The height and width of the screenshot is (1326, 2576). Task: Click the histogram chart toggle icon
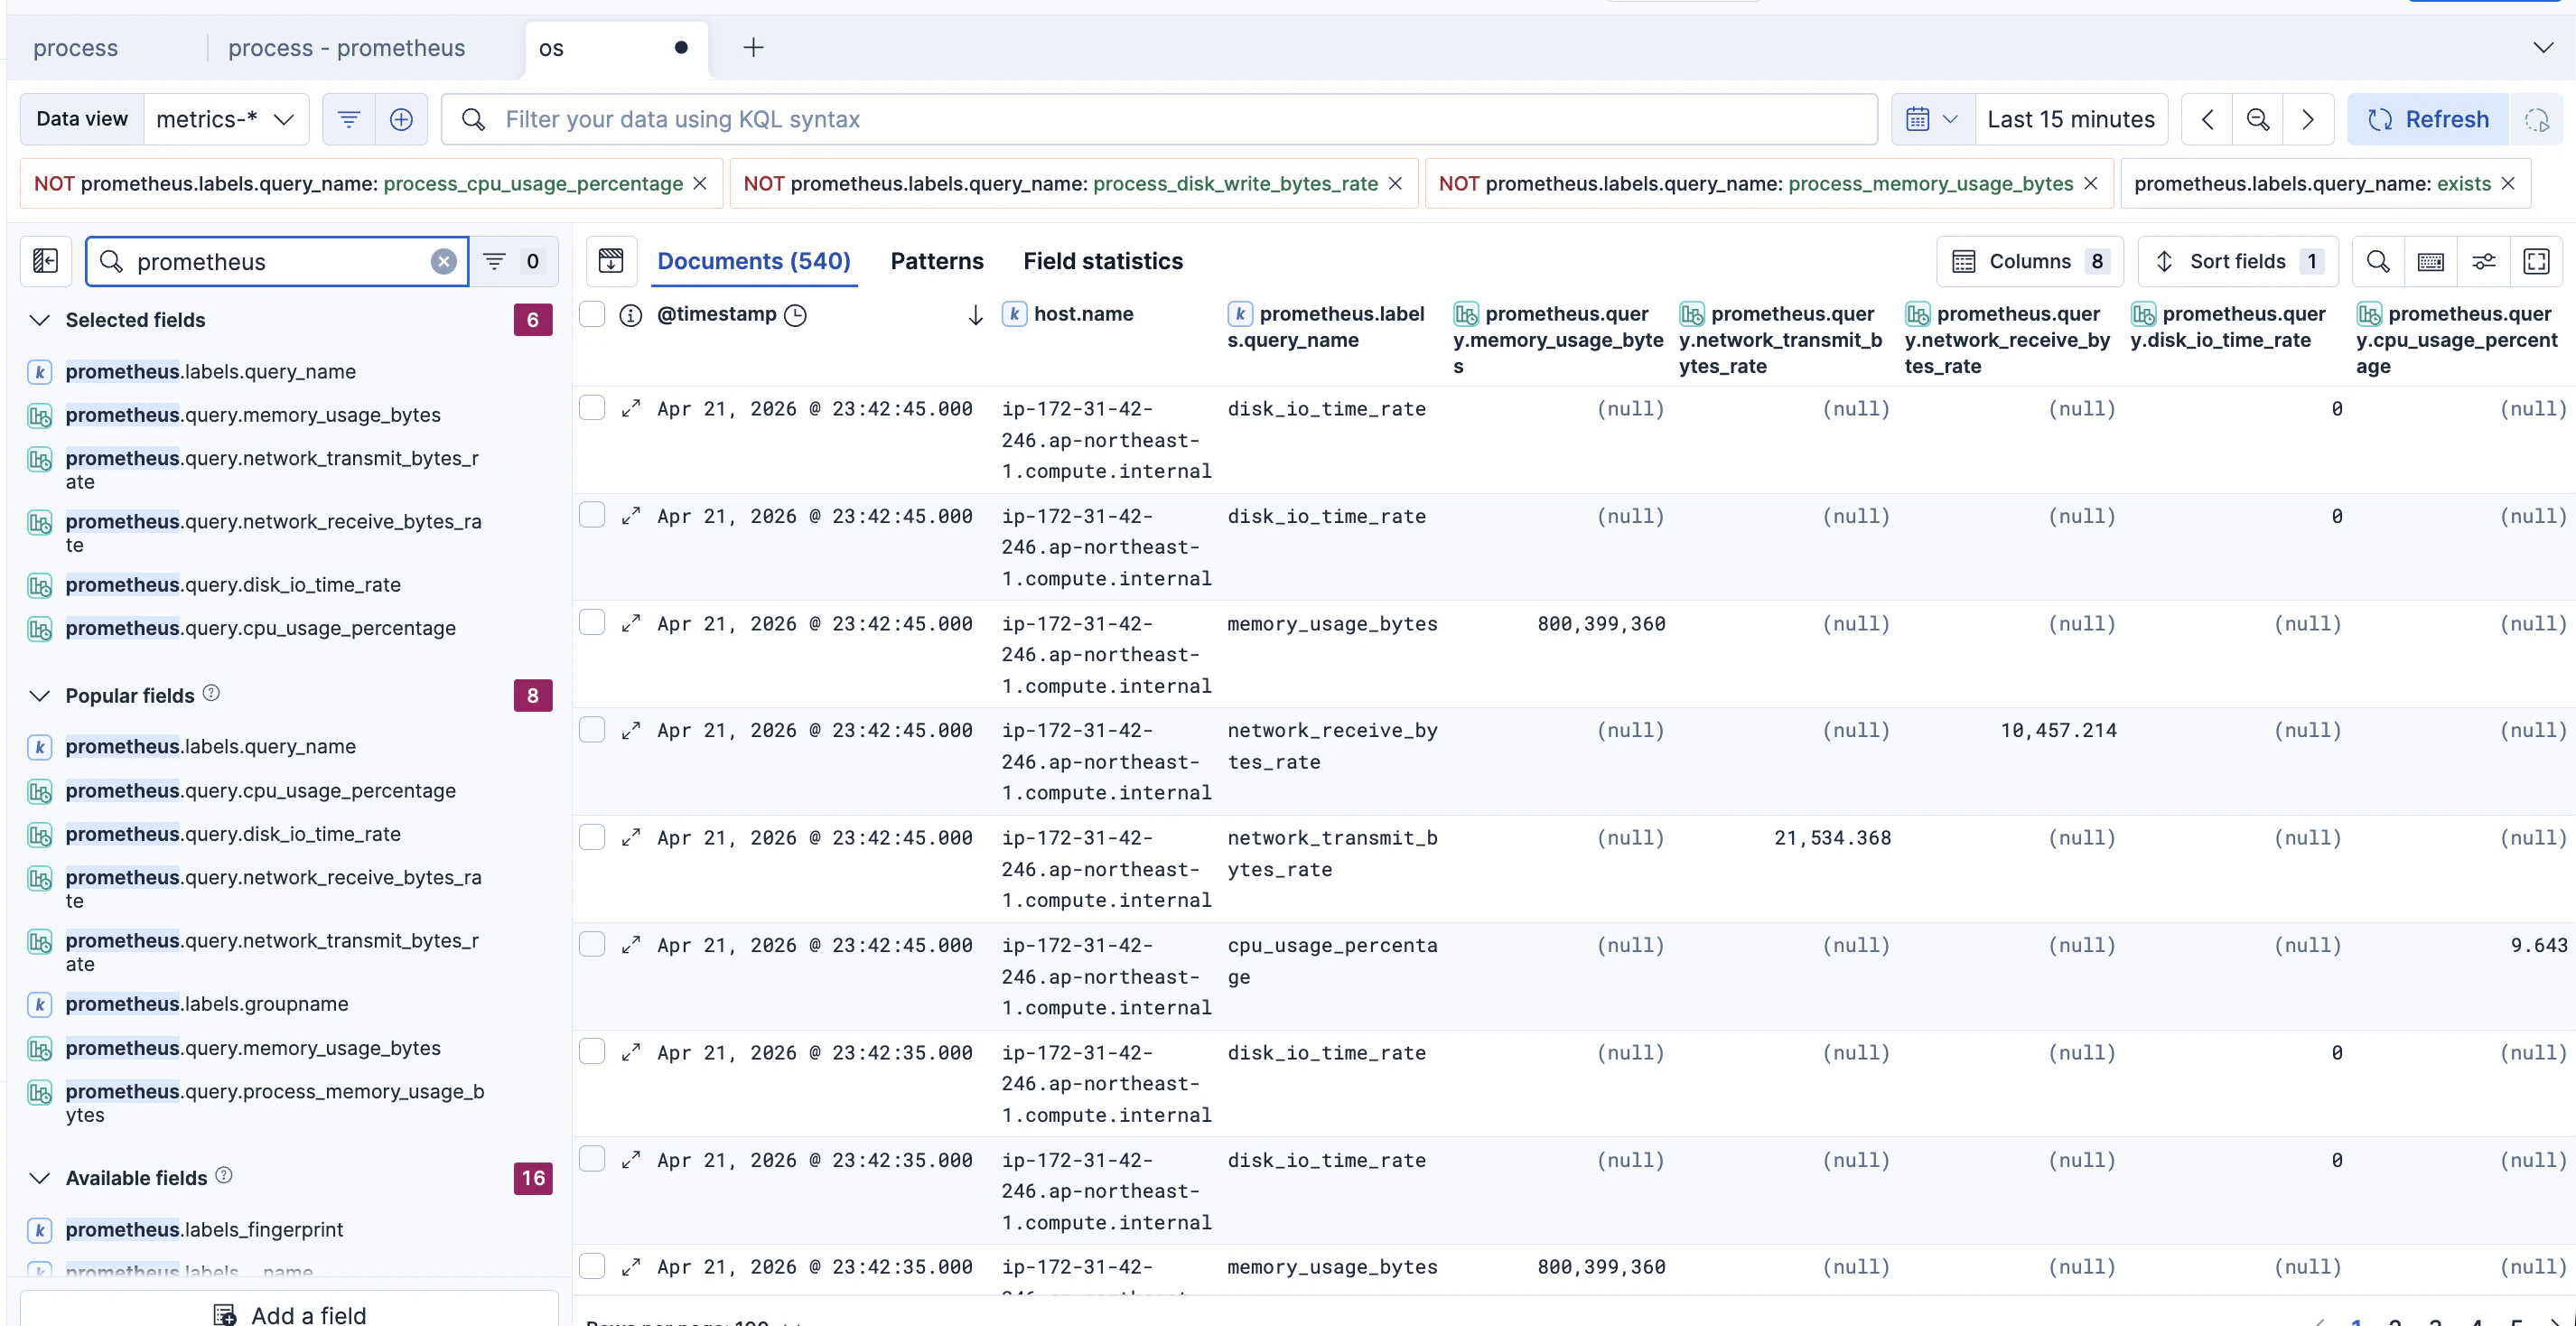611,261
